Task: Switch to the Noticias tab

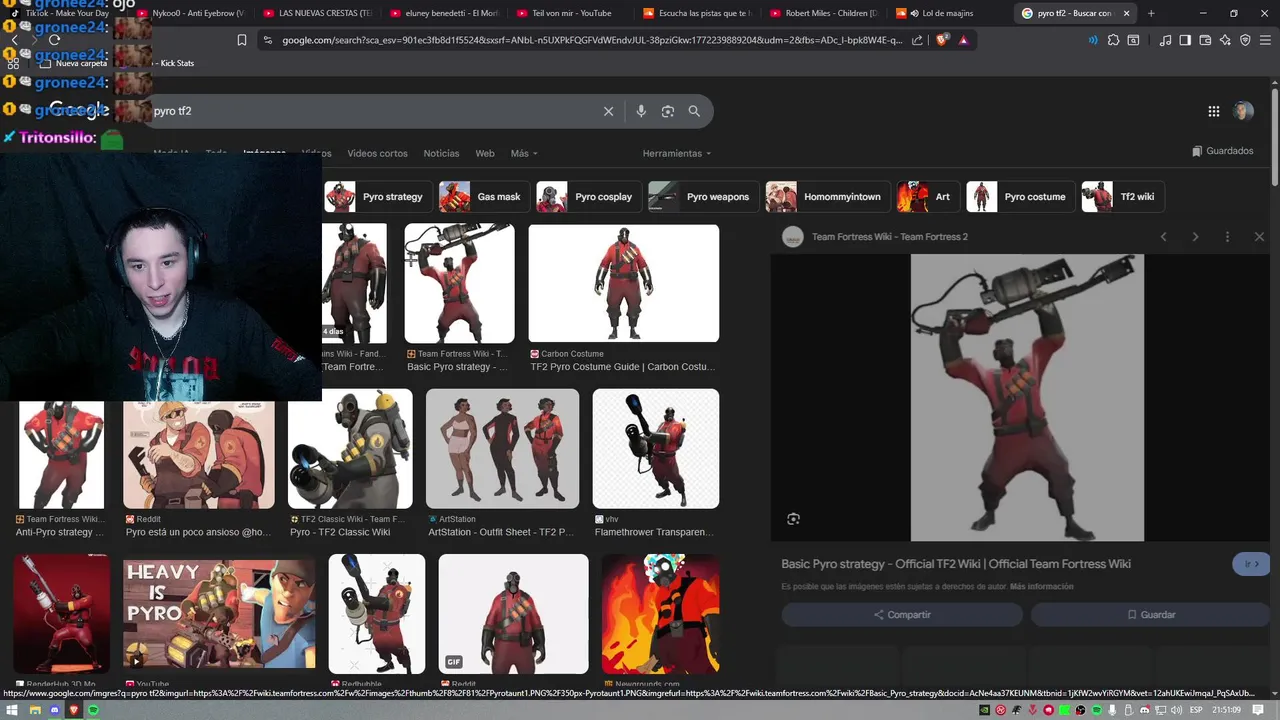Action: point(441,153)
